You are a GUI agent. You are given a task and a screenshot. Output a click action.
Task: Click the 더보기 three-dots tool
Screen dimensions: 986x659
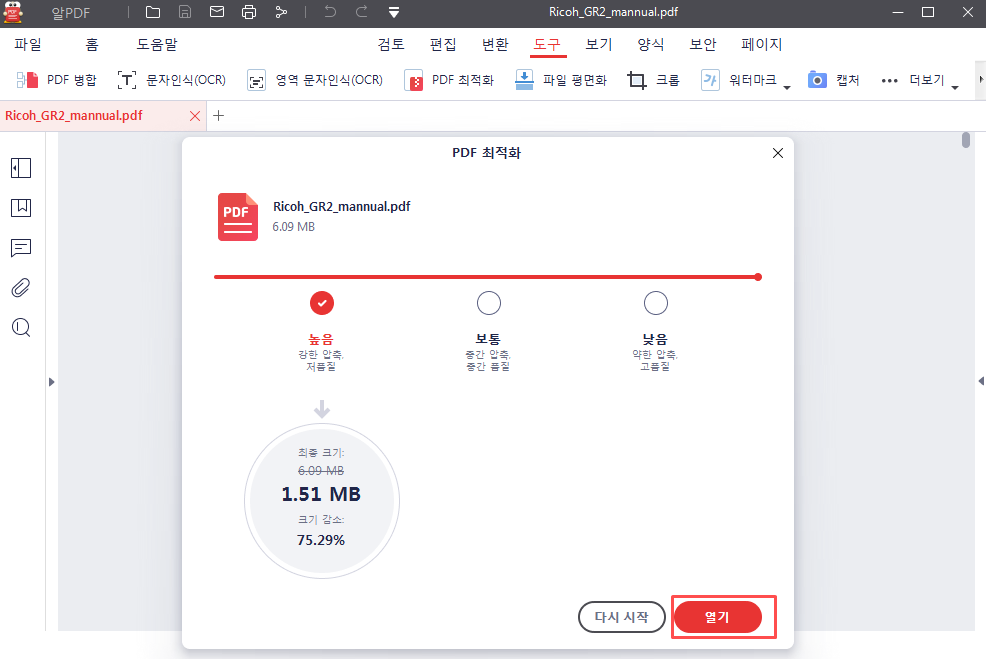point(913,80)
